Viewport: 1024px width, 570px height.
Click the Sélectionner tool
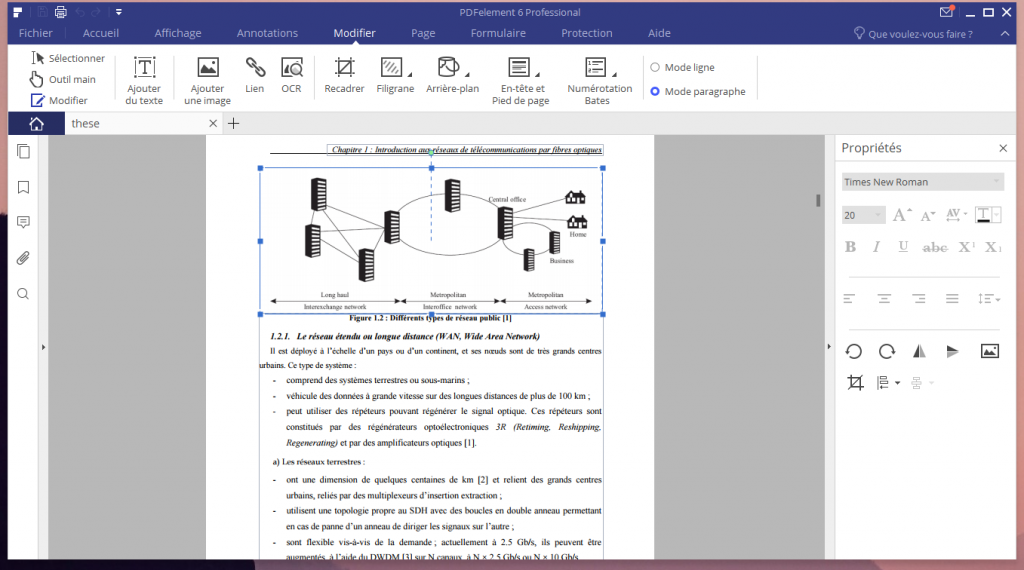(x=68, y=58)
